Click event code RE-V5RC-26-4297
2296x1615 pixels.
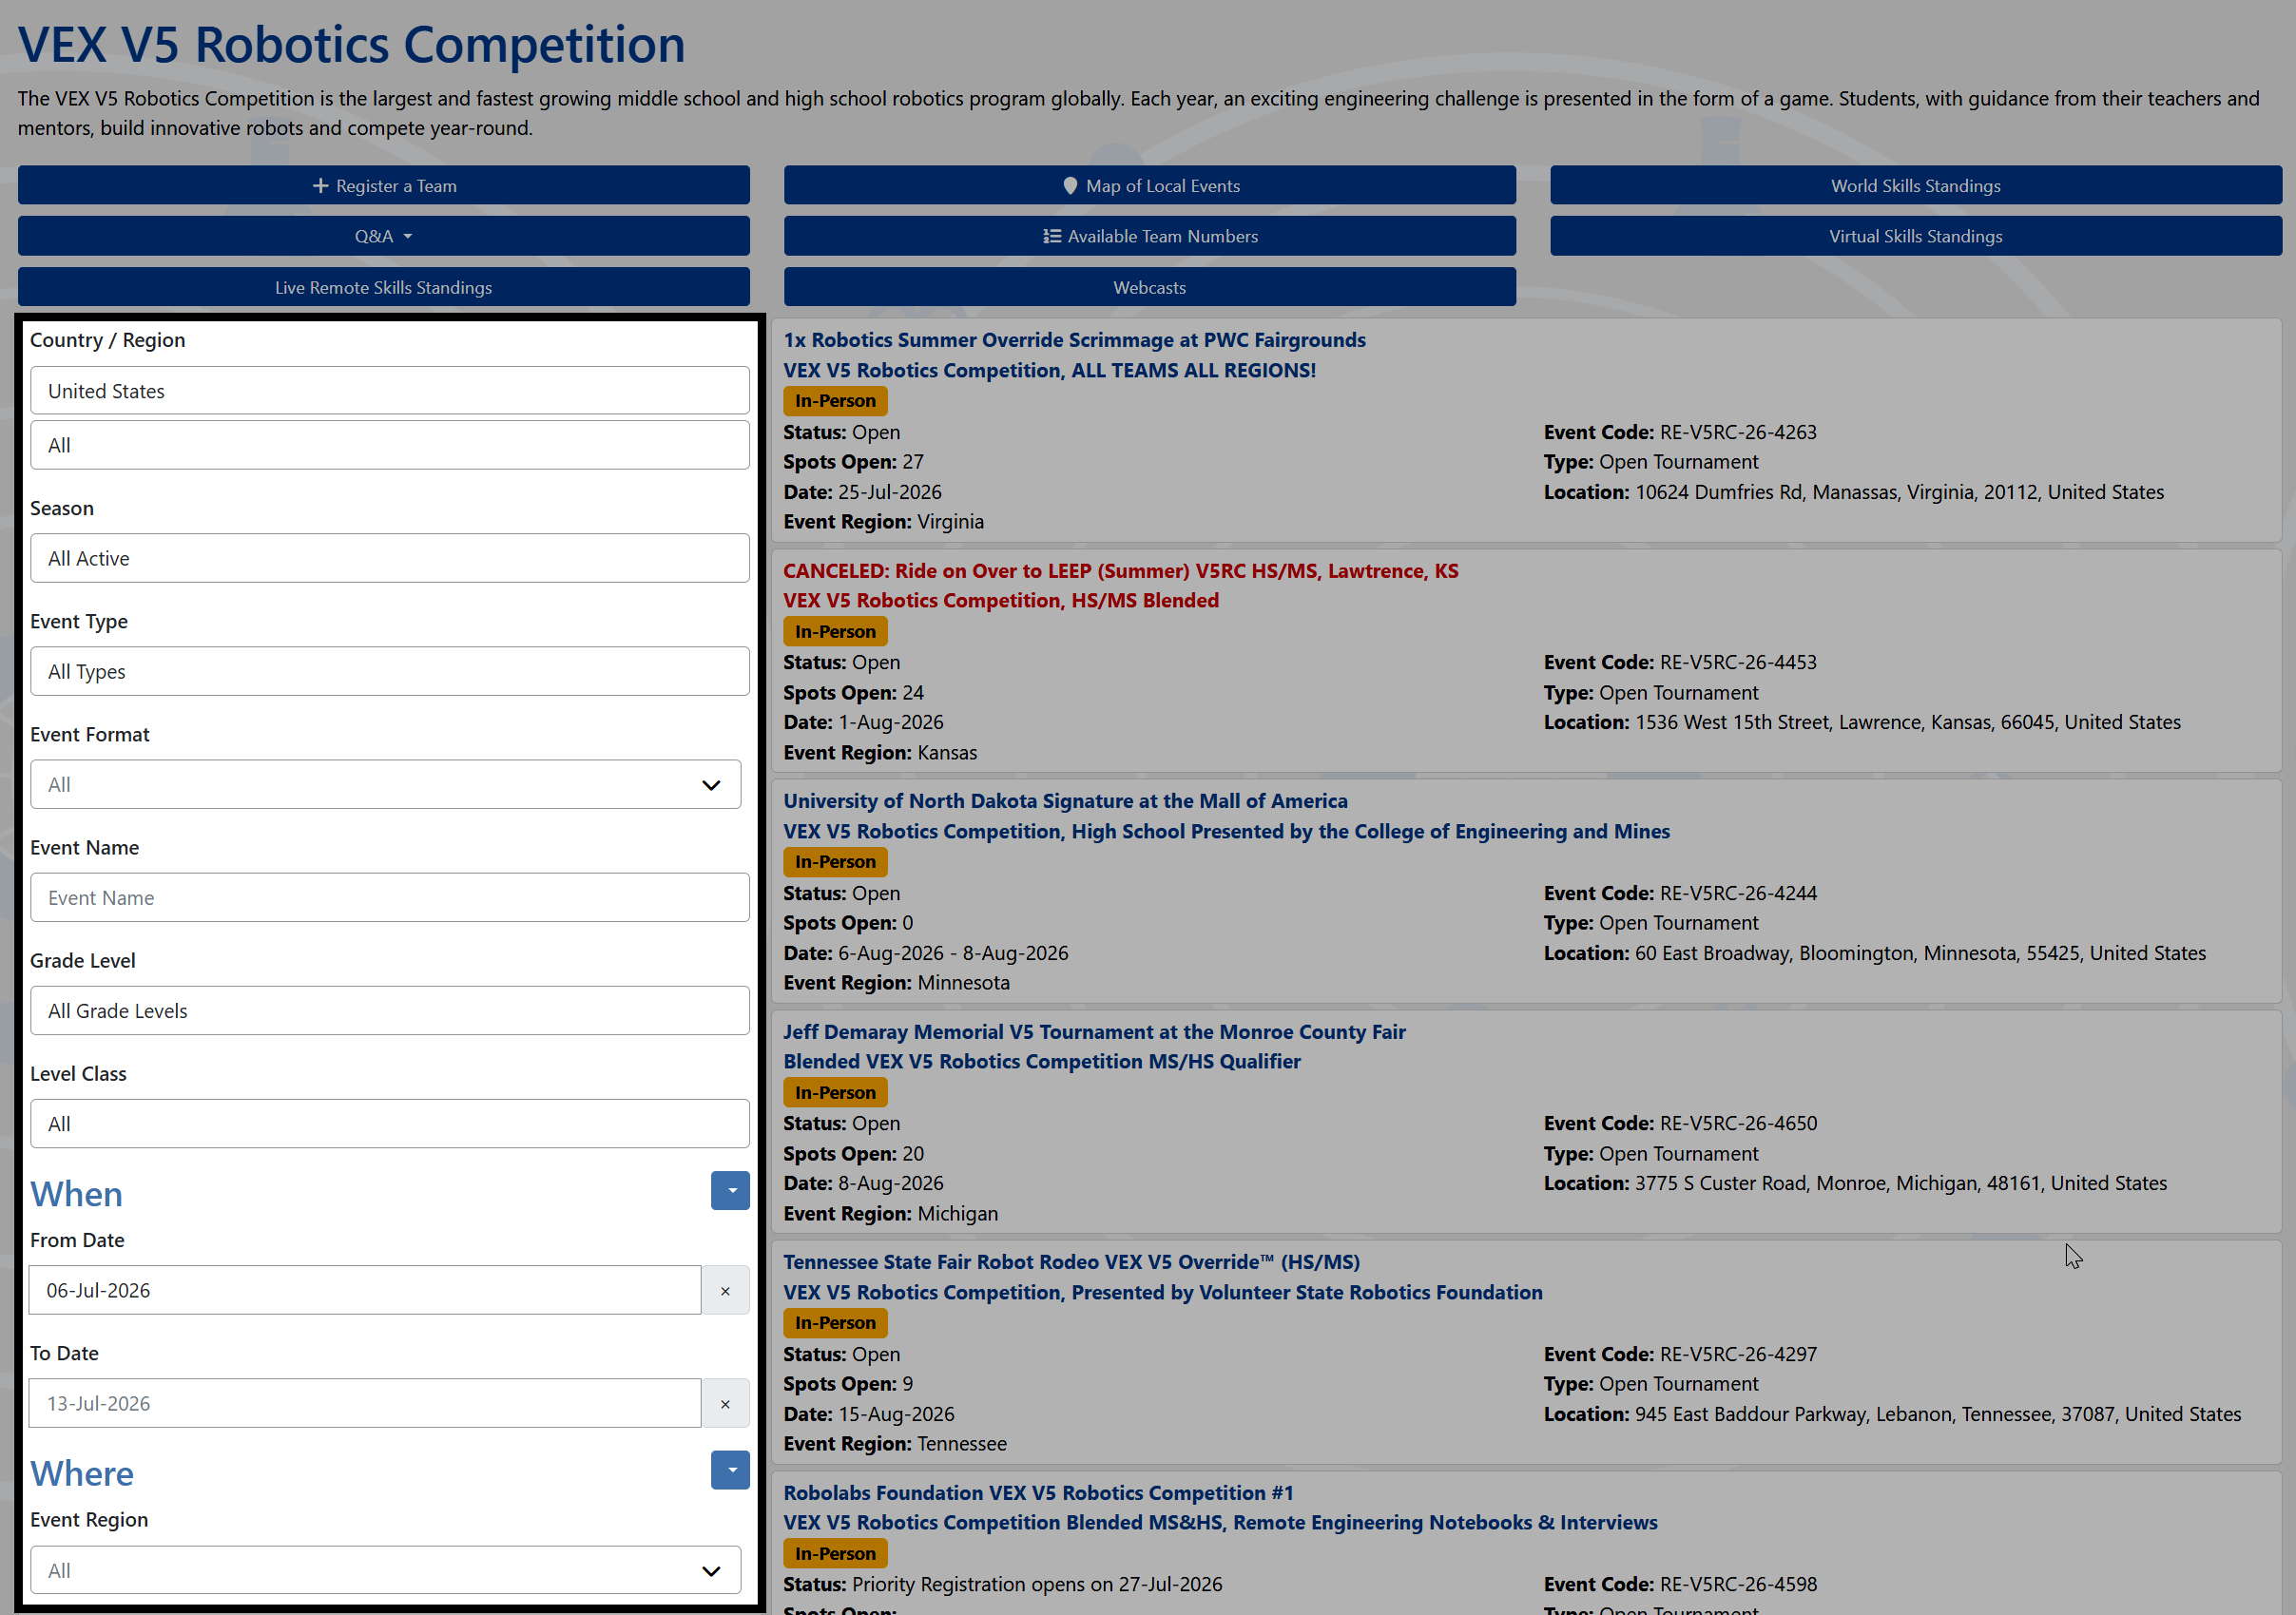tap(1738, 1354)
